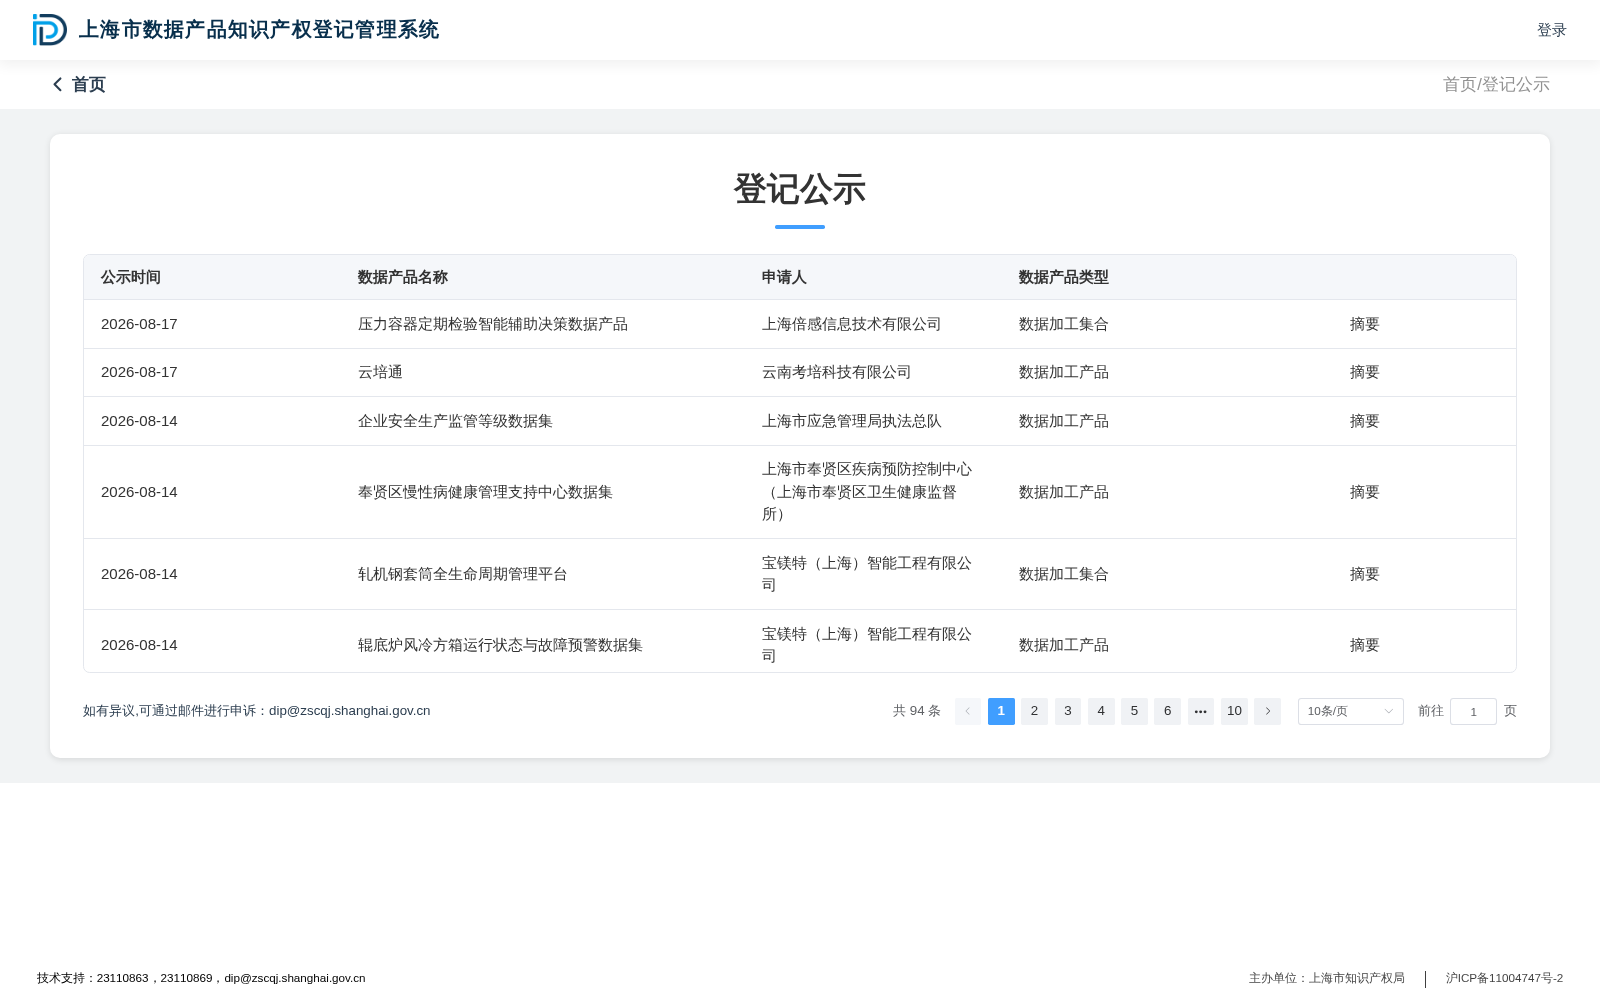
Task: Click date 2026-08-17 in 云培通 row
Action: 139,372
